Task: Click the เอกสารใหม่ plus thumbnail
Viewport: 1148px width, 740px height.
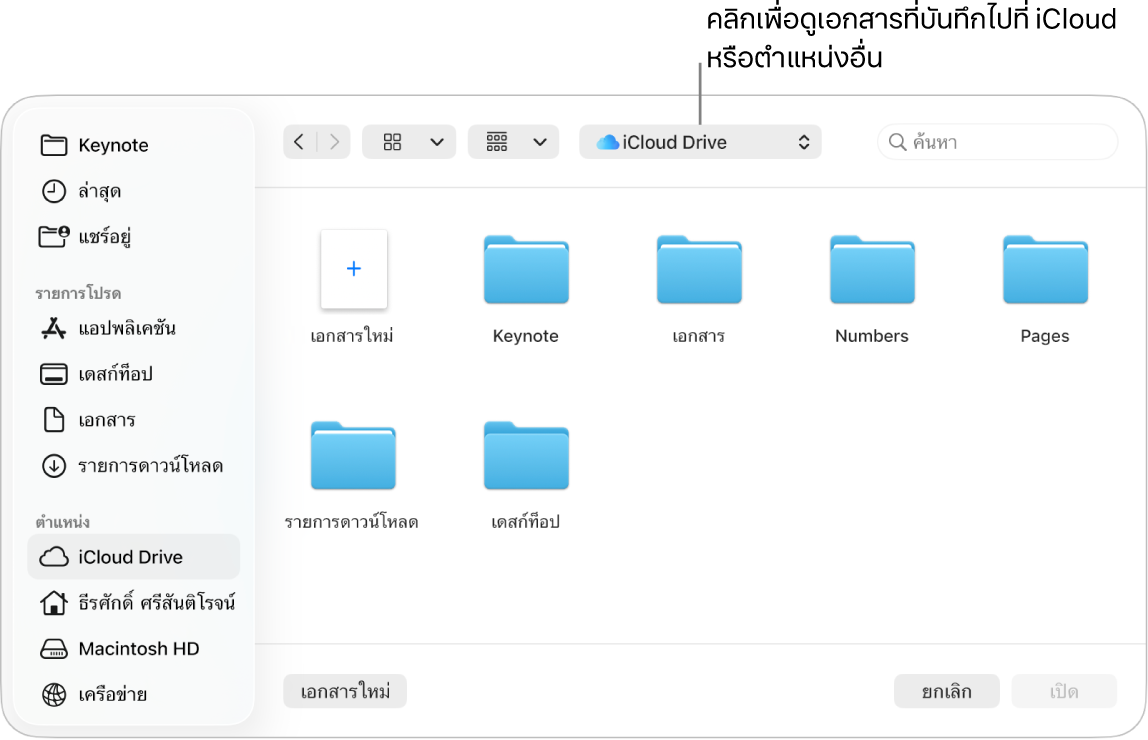Action: [354, 269]
